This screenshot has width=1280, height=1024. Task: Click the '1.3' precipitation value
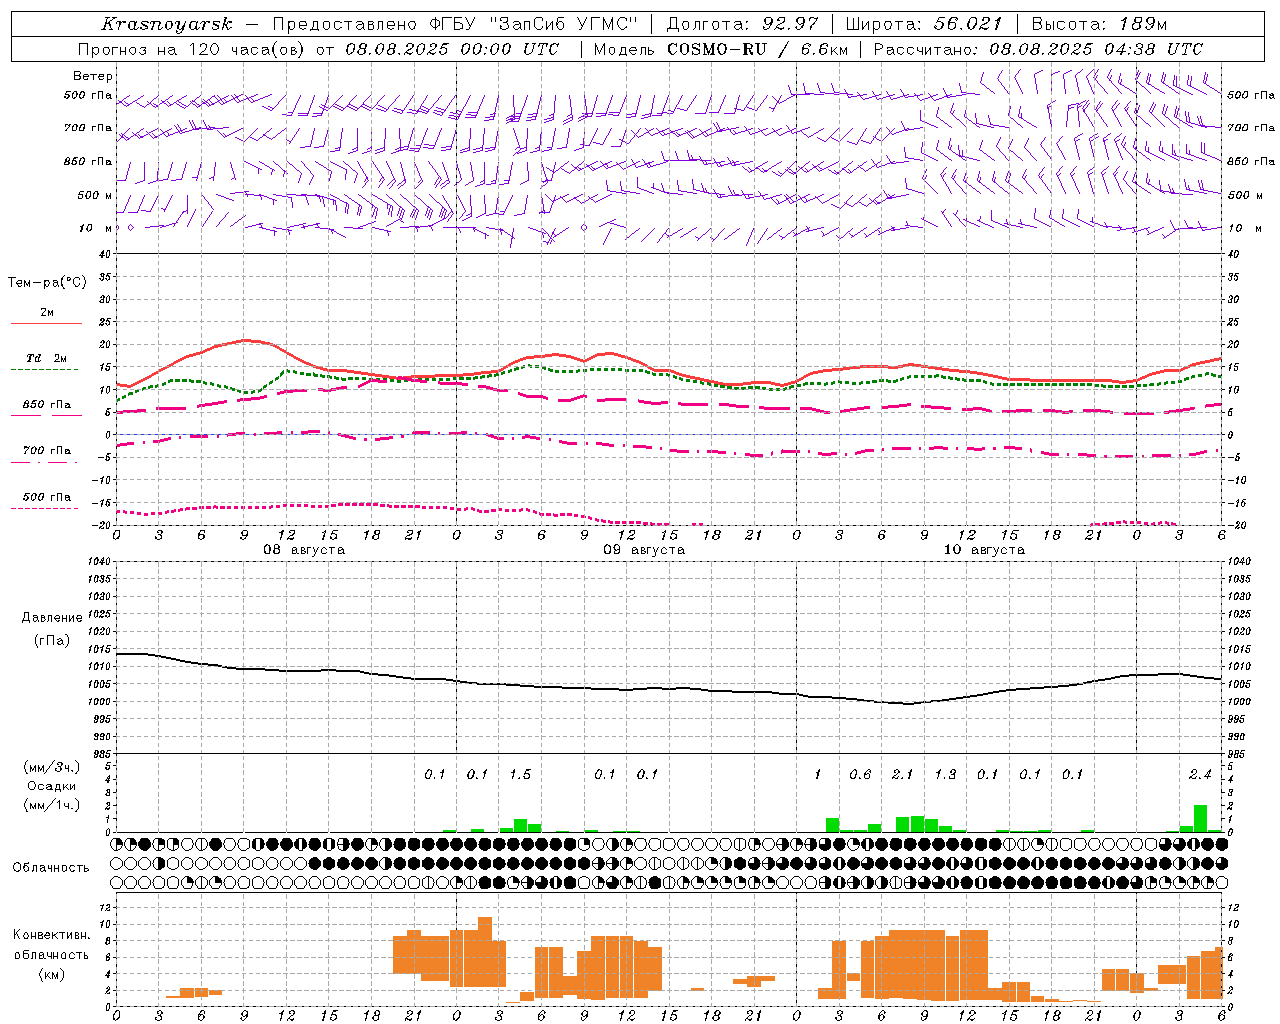click(945, 774)
